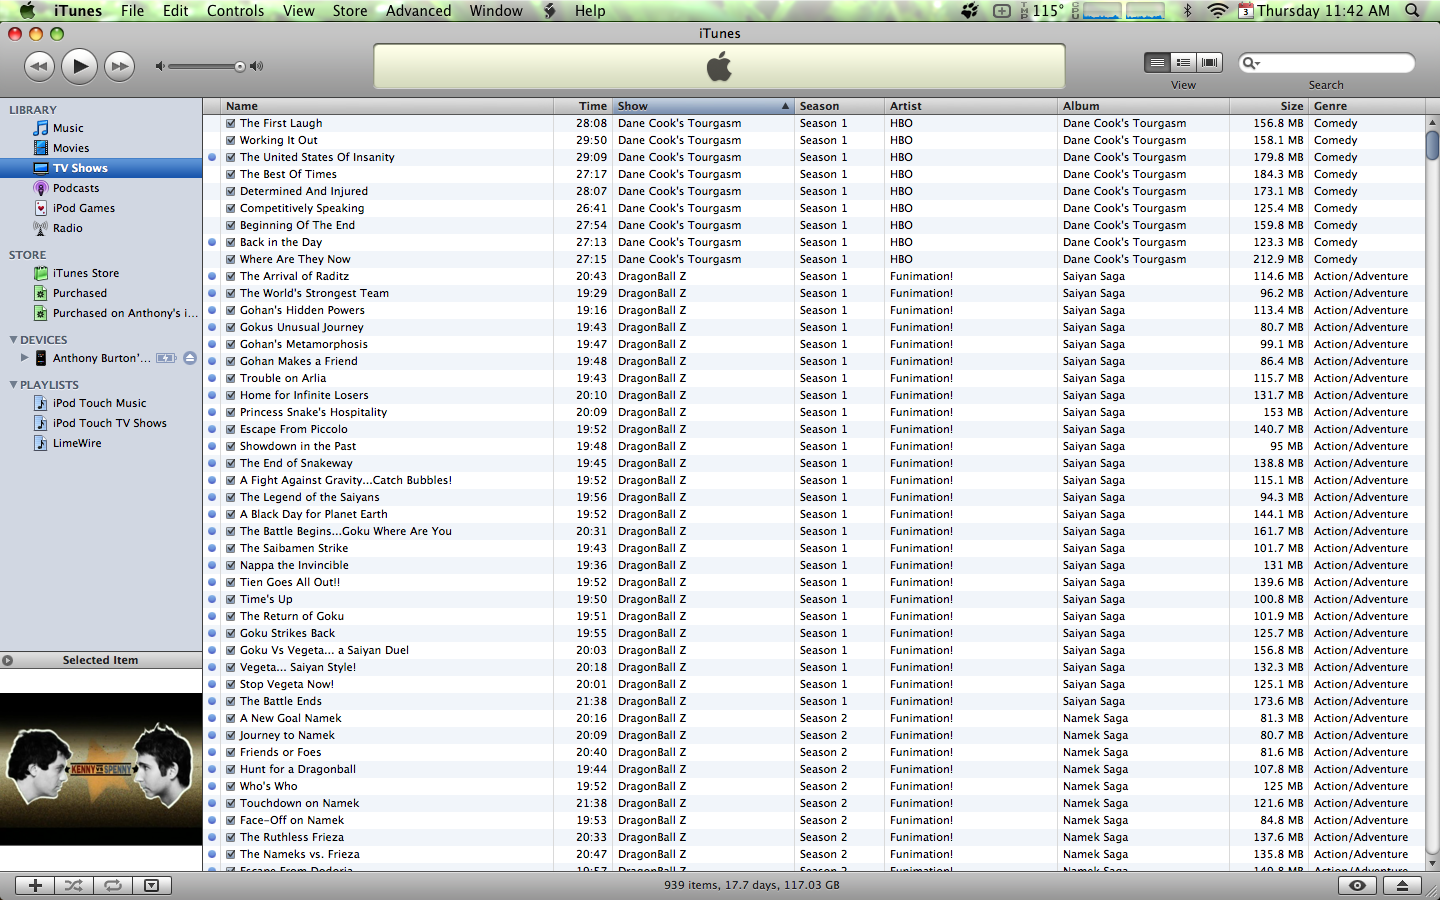Click the volume slider knob
The image size is (1440, 900).
coord(240,67)
